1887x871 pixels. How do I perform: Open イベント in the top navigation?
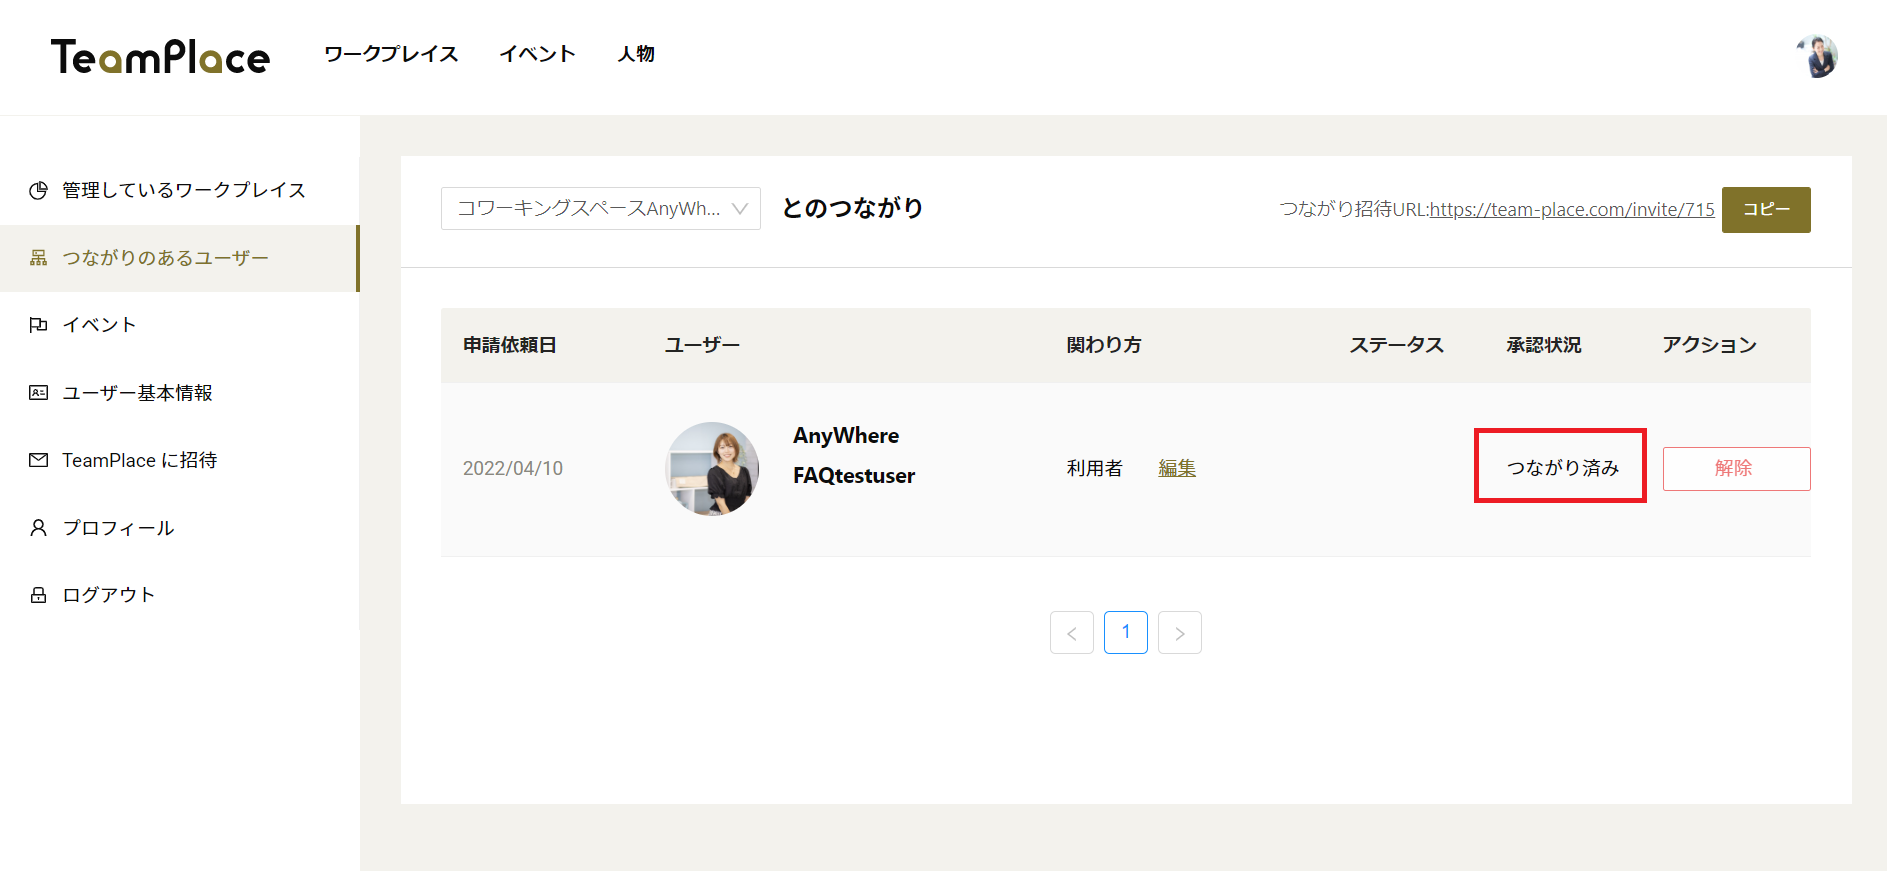click(x=537, y=54)
